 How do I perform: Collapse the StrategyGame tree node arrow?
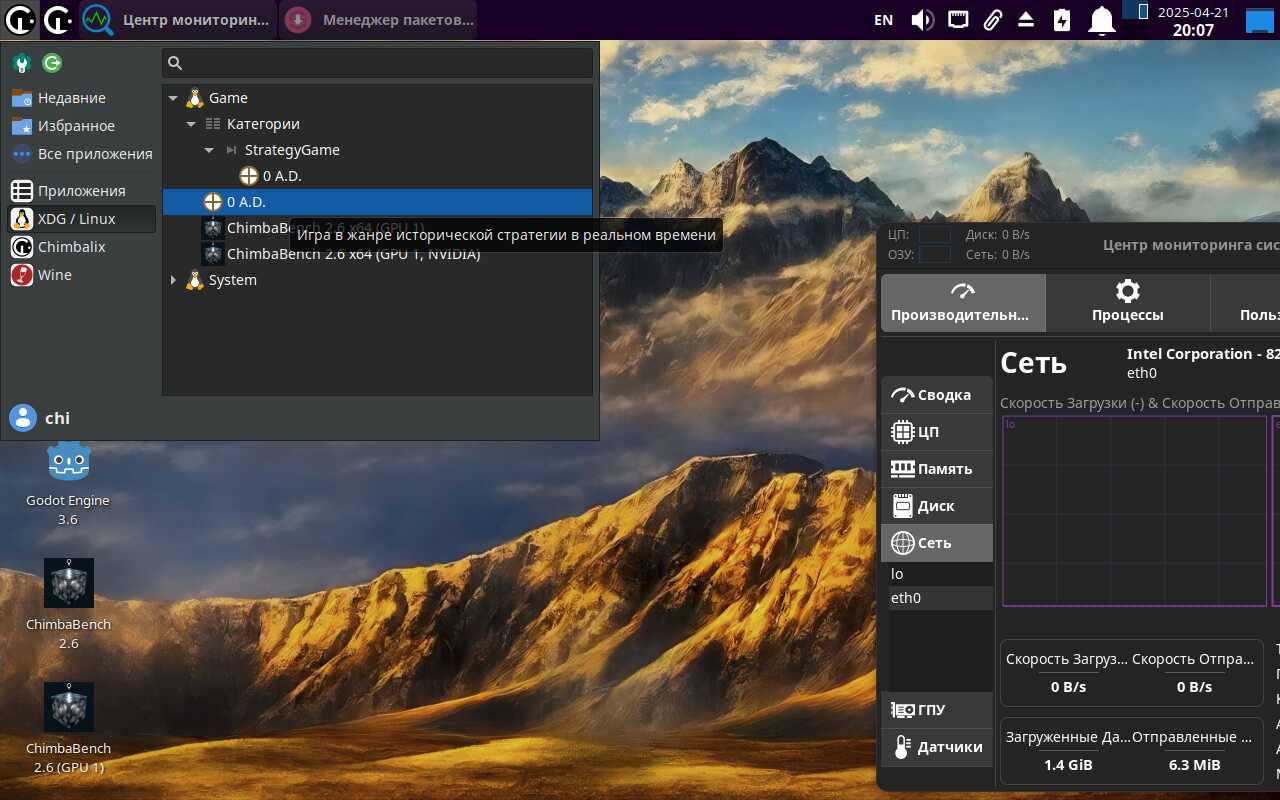(209, 150)
